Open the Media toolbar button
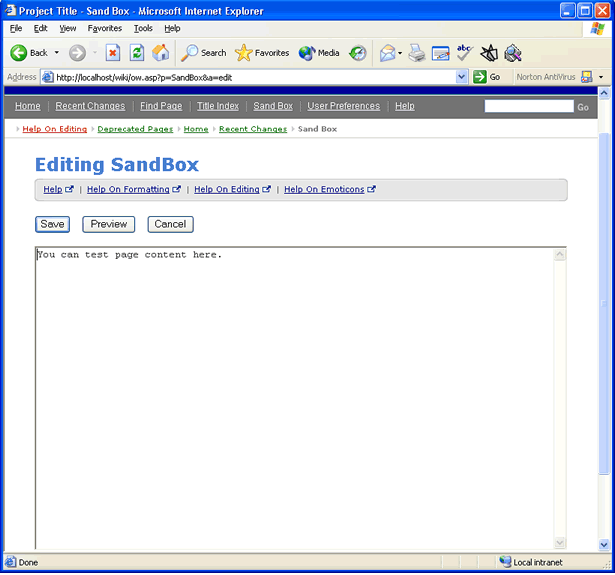 tap(318, 53)
